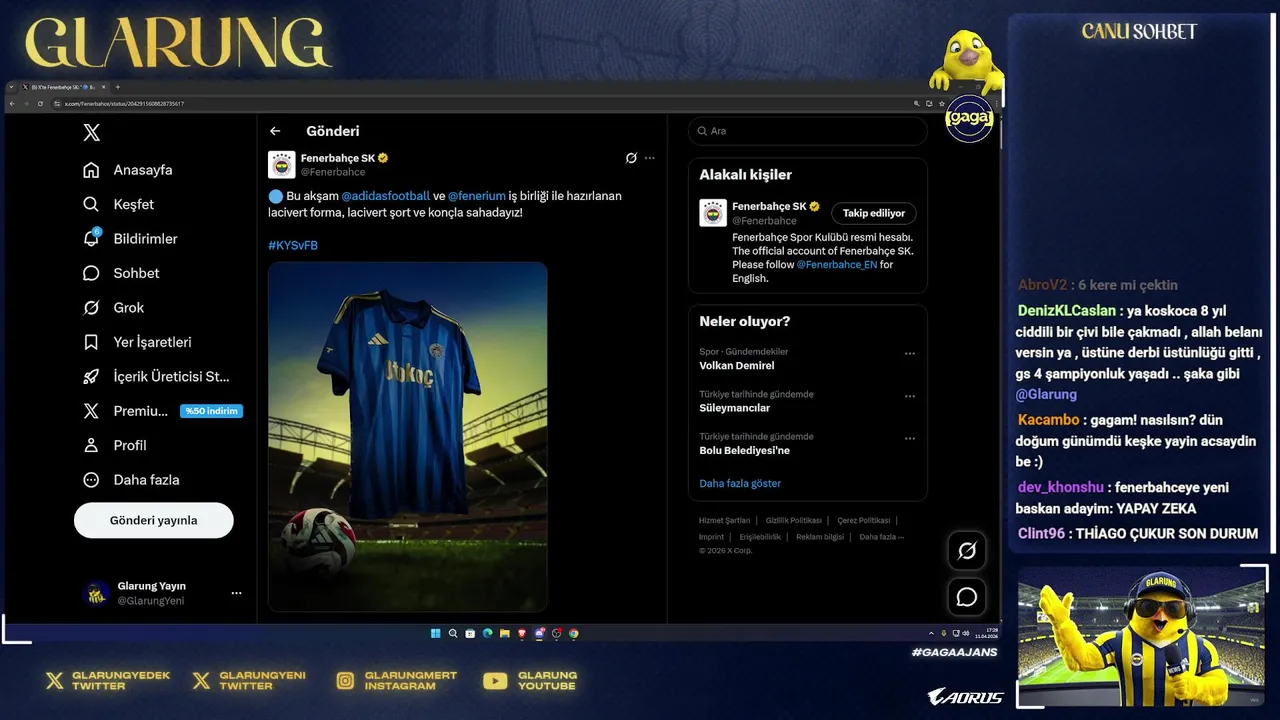Open Bildirimler notifications
1280x720 pixels.
coord(129,239)
